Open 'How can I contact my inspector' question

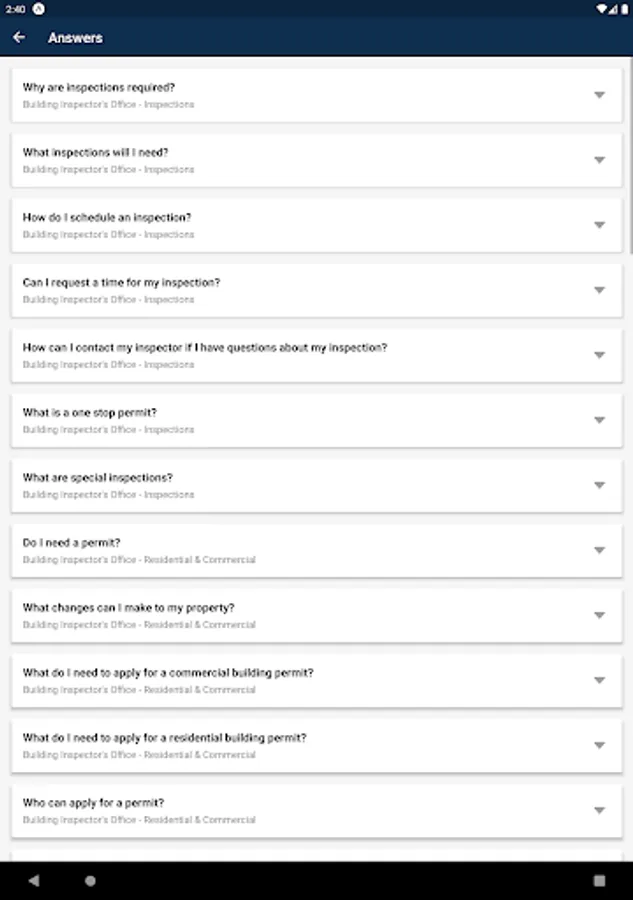point(205,348)
